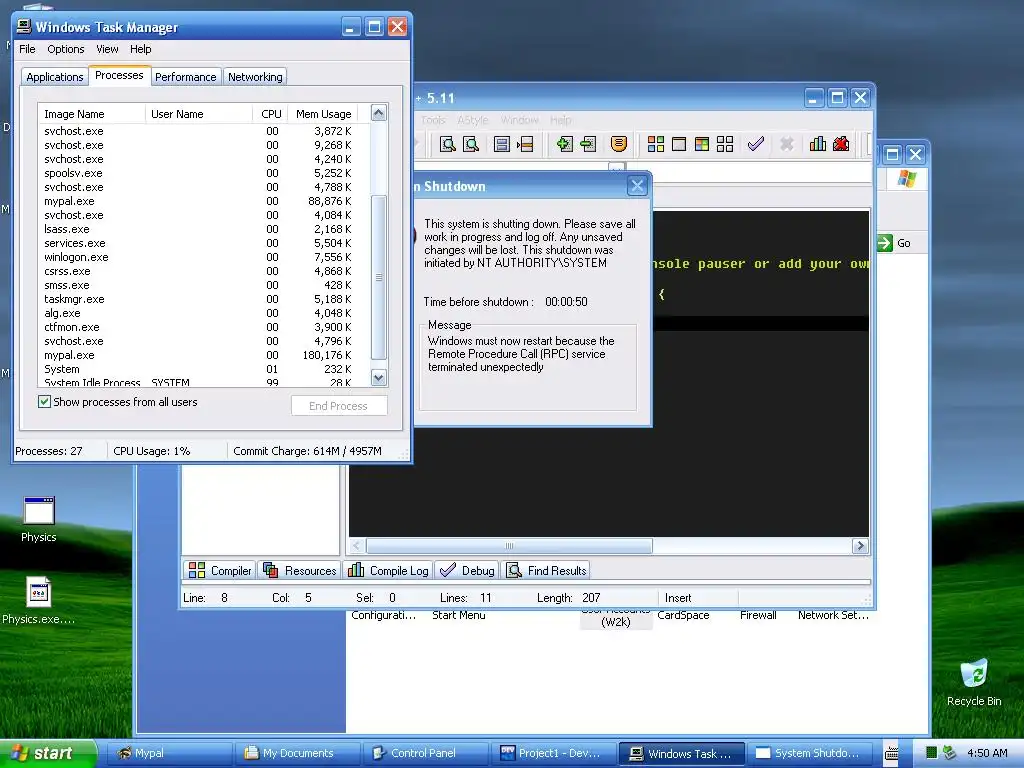Open the Options menu in Task Manager
1024x768 pixels.
(65, 49)
